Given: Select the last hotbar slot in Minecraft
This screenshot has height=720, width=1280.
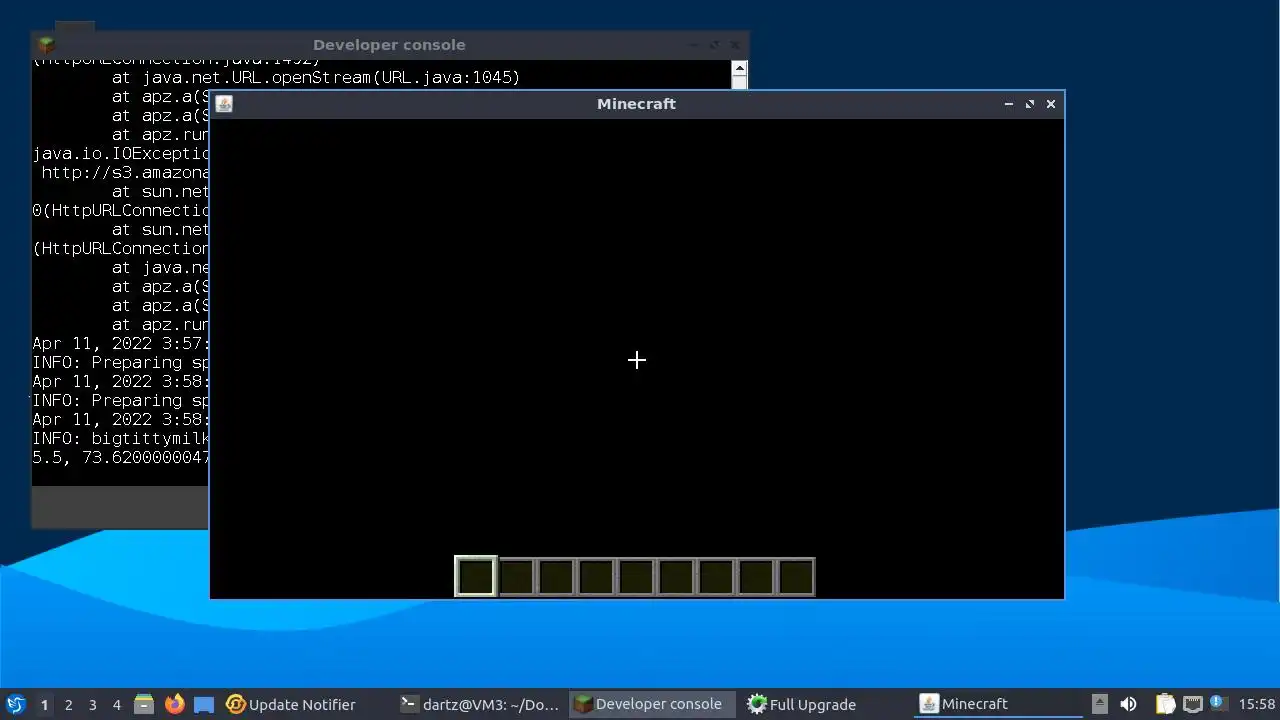Looking at the screenshot, I should coord(796,577).
